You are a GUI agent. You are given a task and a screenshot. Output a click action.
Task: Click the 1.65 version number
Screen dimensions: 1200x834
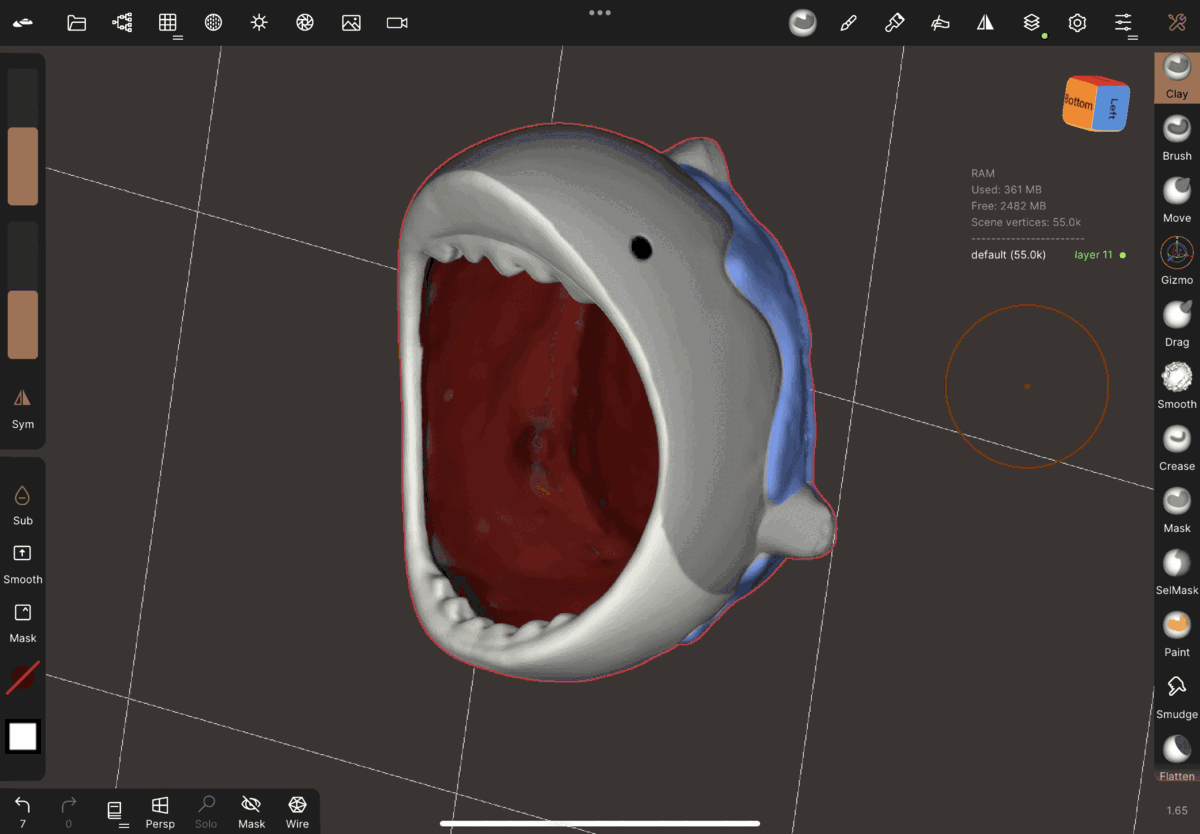1177,810
